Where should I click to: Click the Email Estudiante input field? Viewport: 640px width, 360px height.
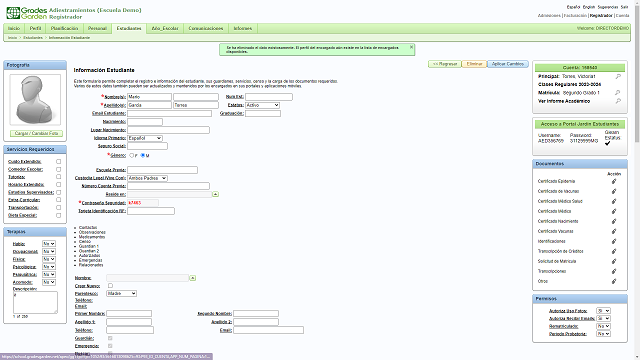tap(169, 113)
